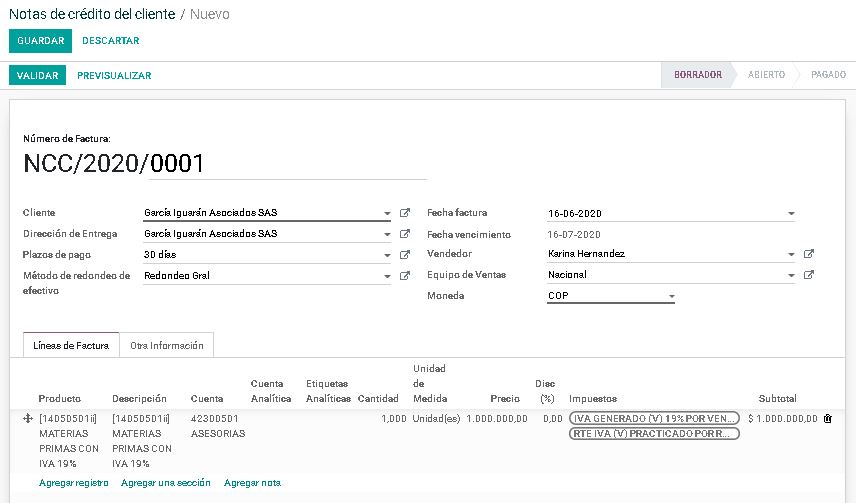The height and width of the screenshot is (503, 856).
Task: Click the Disc (%) column header
Action: (546, 391)
